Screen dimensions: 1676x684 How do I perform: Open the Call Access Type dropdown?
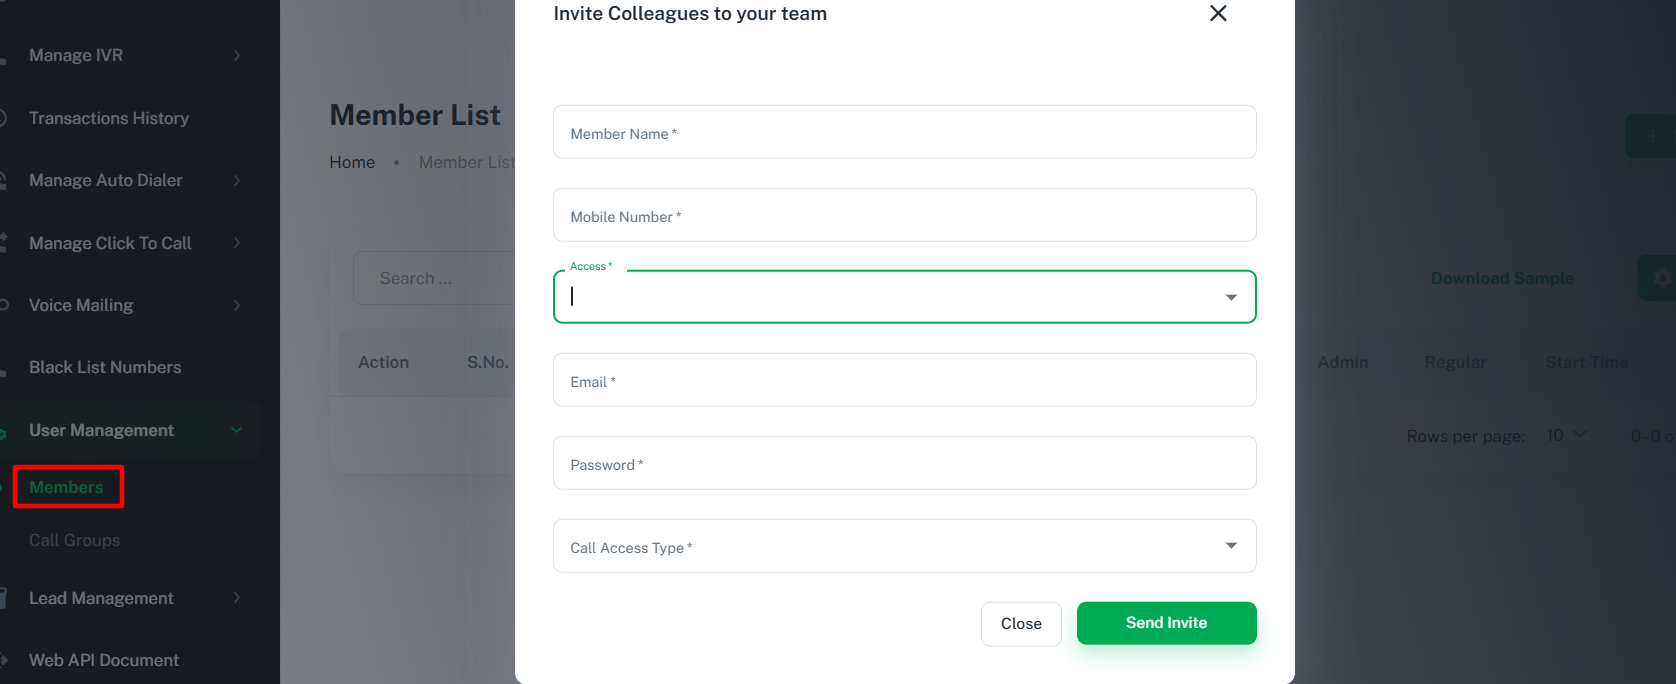pos(904,546)
